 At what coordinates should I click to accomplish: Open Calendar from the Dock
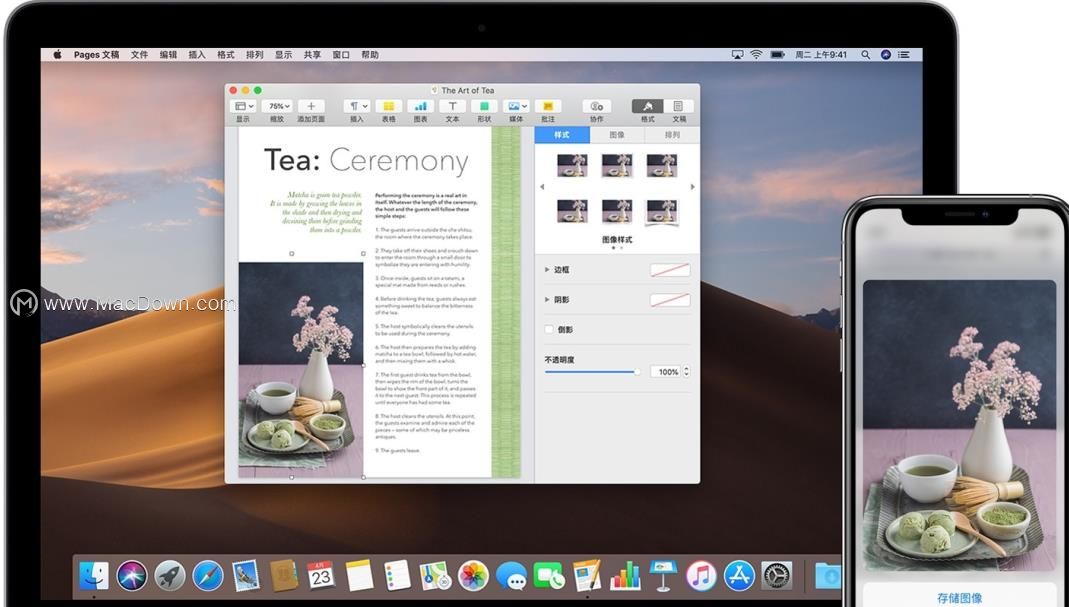[x=320, y=576]
